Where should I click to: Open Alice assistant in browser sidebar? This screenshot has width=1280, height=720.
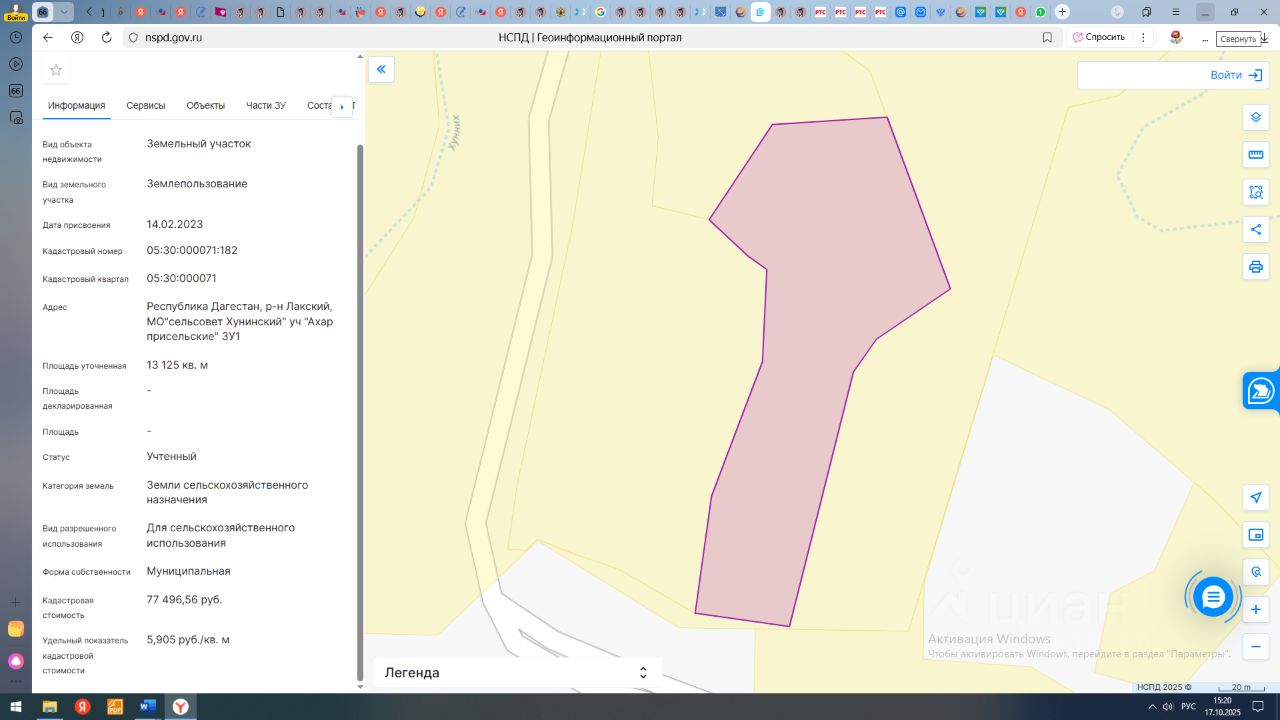[x=16, y=661]
